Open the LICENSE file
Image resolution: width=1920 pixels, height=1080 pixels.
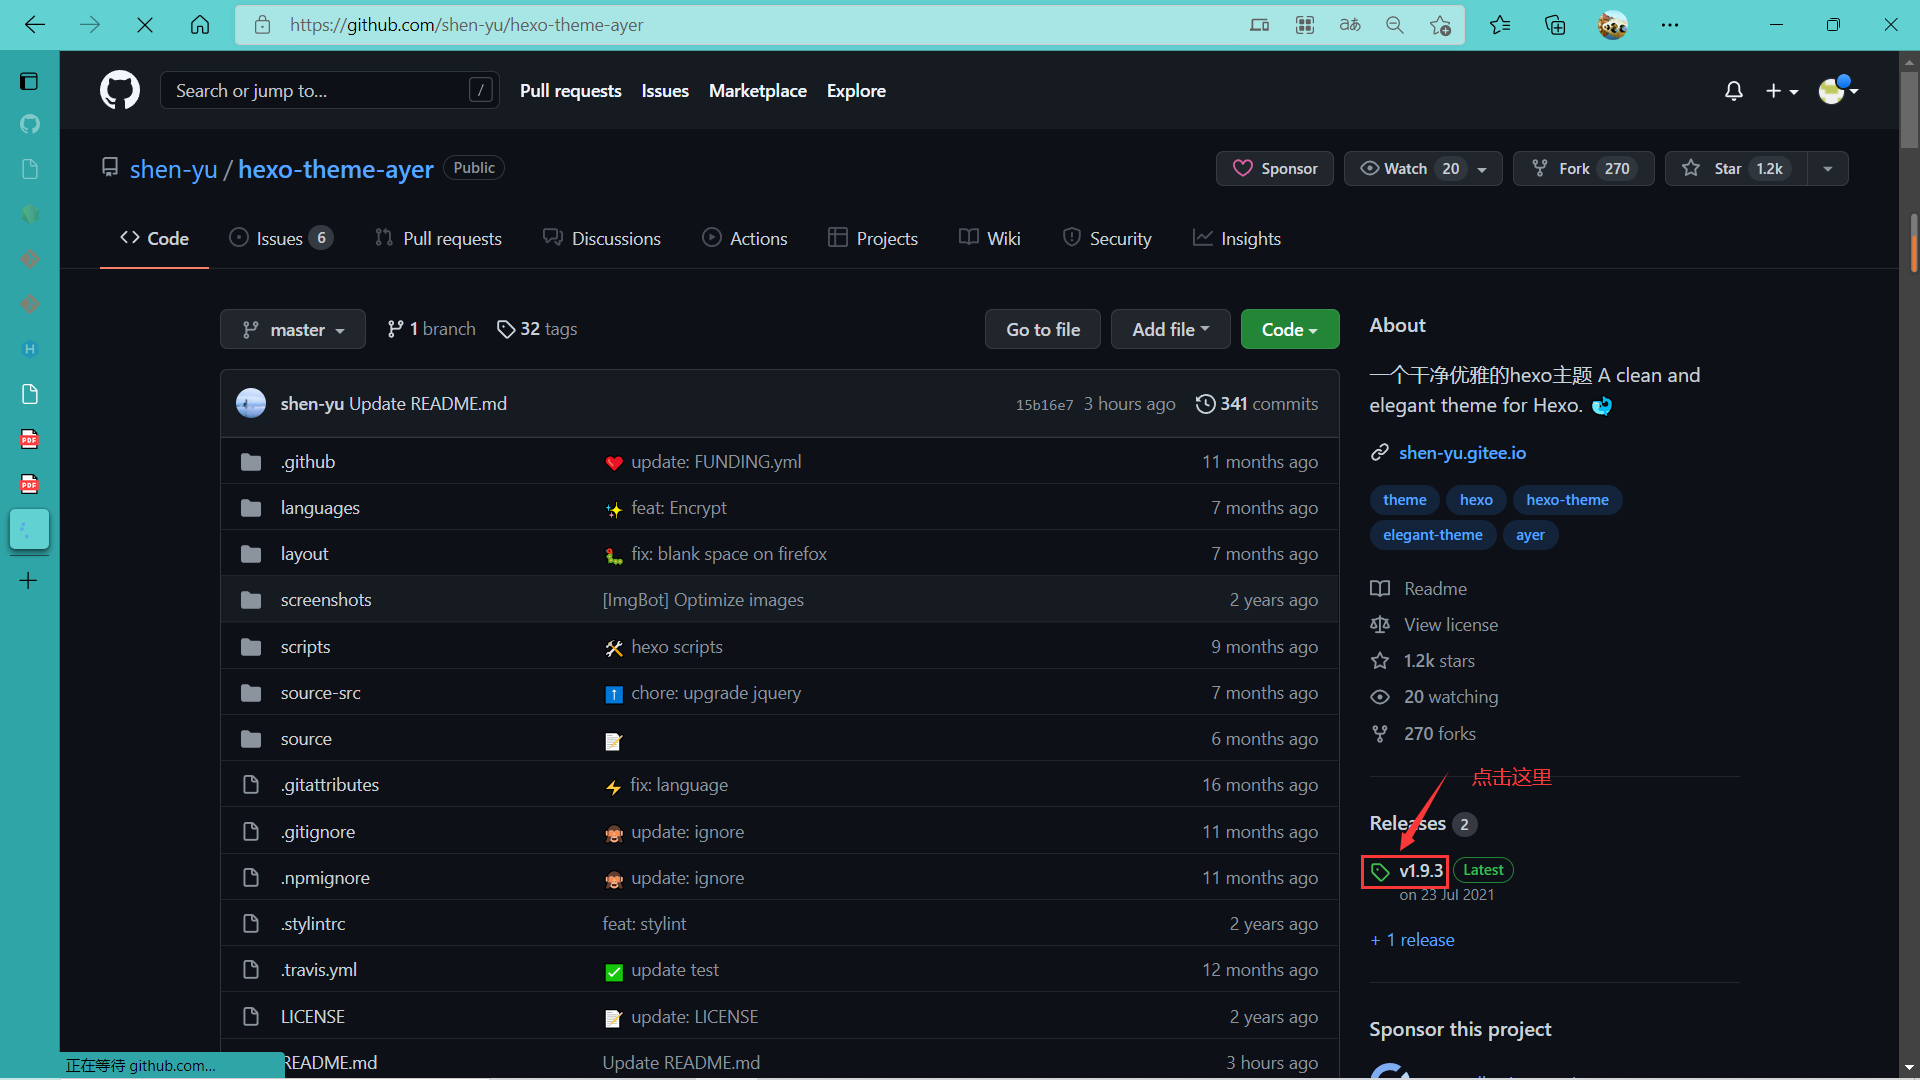(x=313, y=1017)
